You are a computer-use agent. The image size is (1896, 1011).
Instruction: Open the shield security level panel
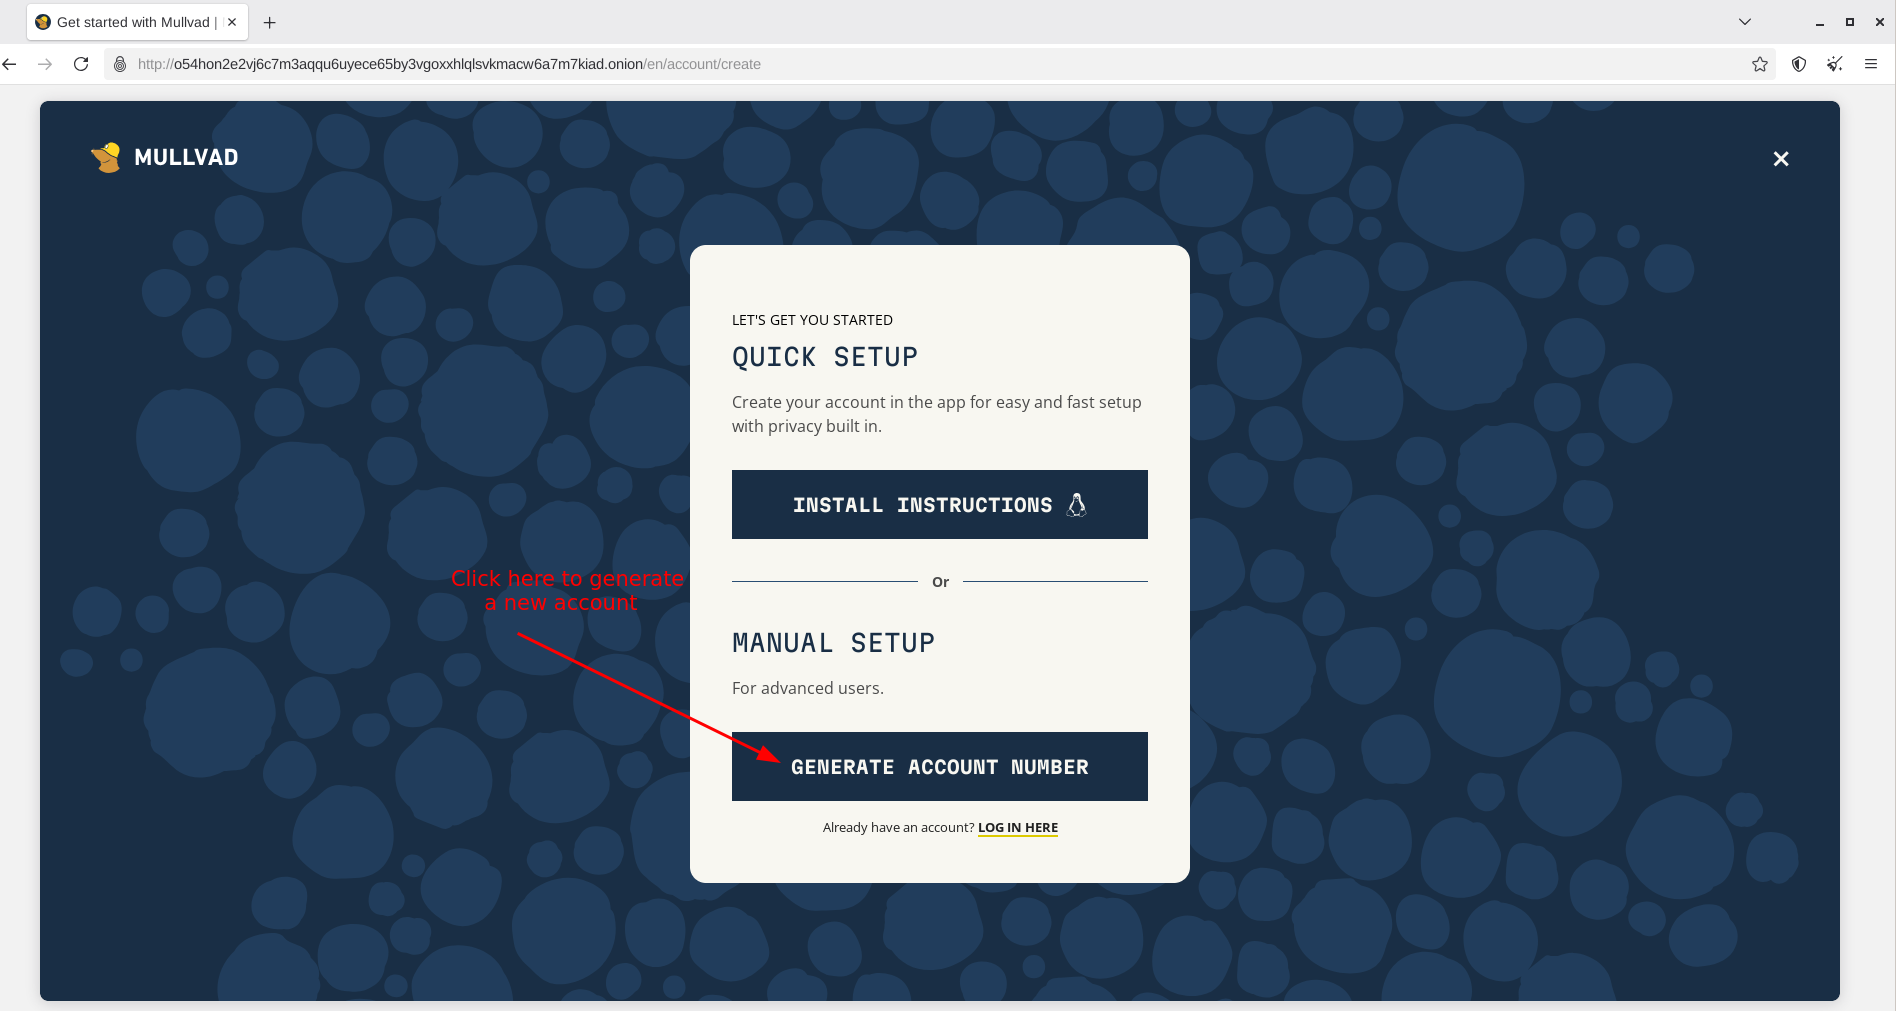click(1798, 64)
